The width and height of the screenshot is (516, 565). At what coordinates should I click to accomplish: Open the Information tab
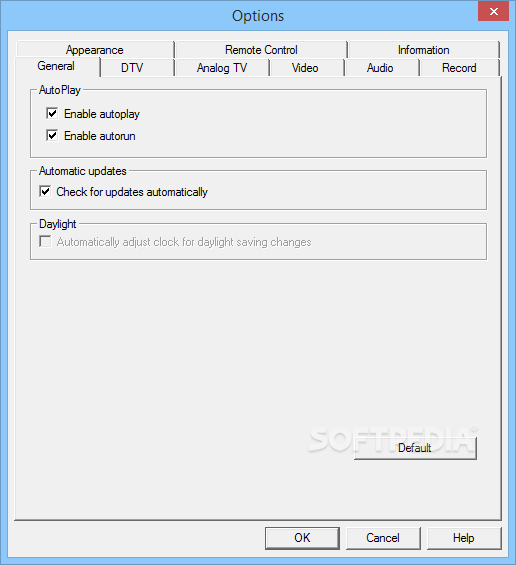[x=423, y=50]
